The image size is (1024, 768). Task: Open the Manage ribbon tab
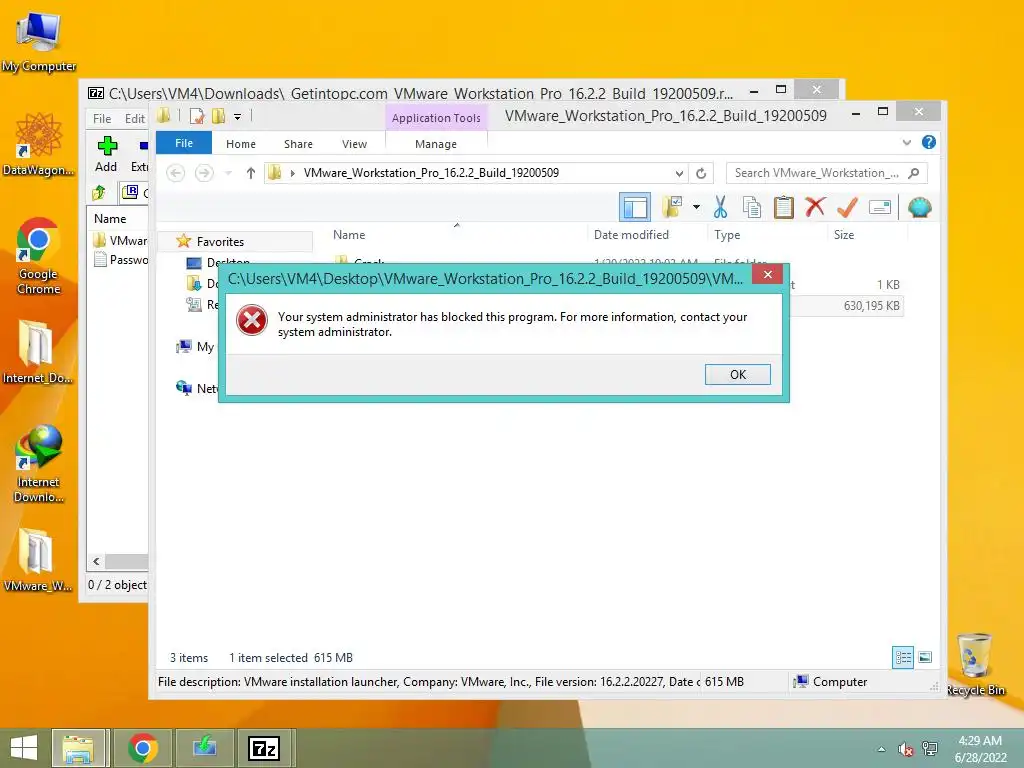click(436, 144)
